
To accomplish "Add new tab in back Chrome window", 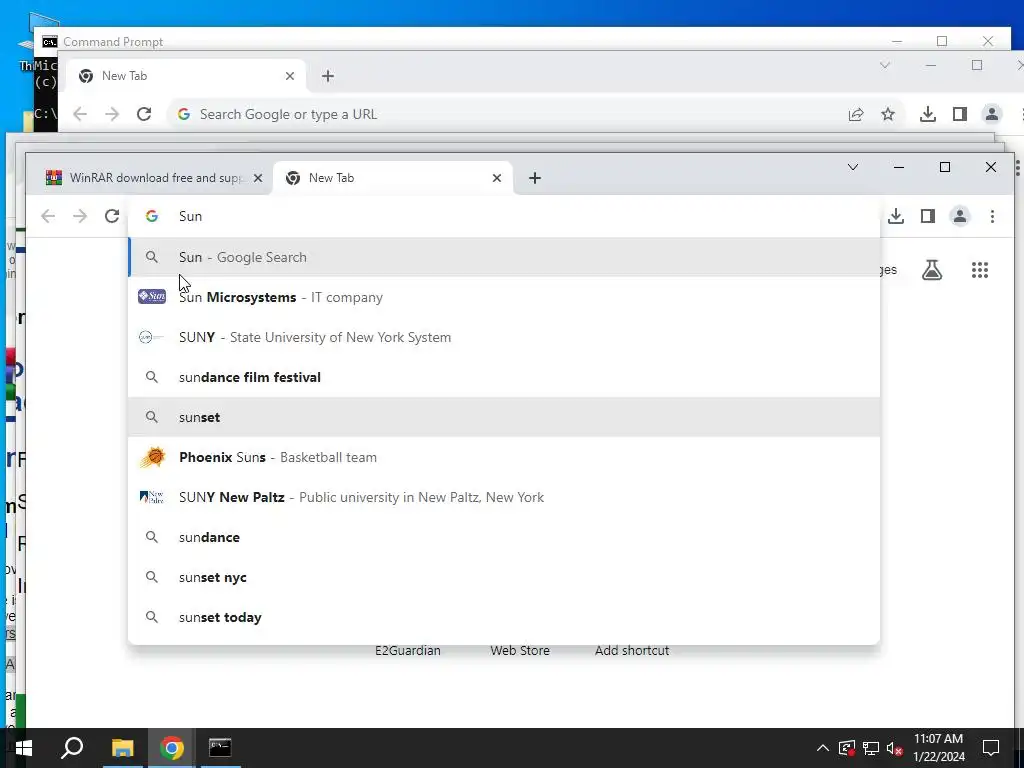I will click(x=328, y=76).
